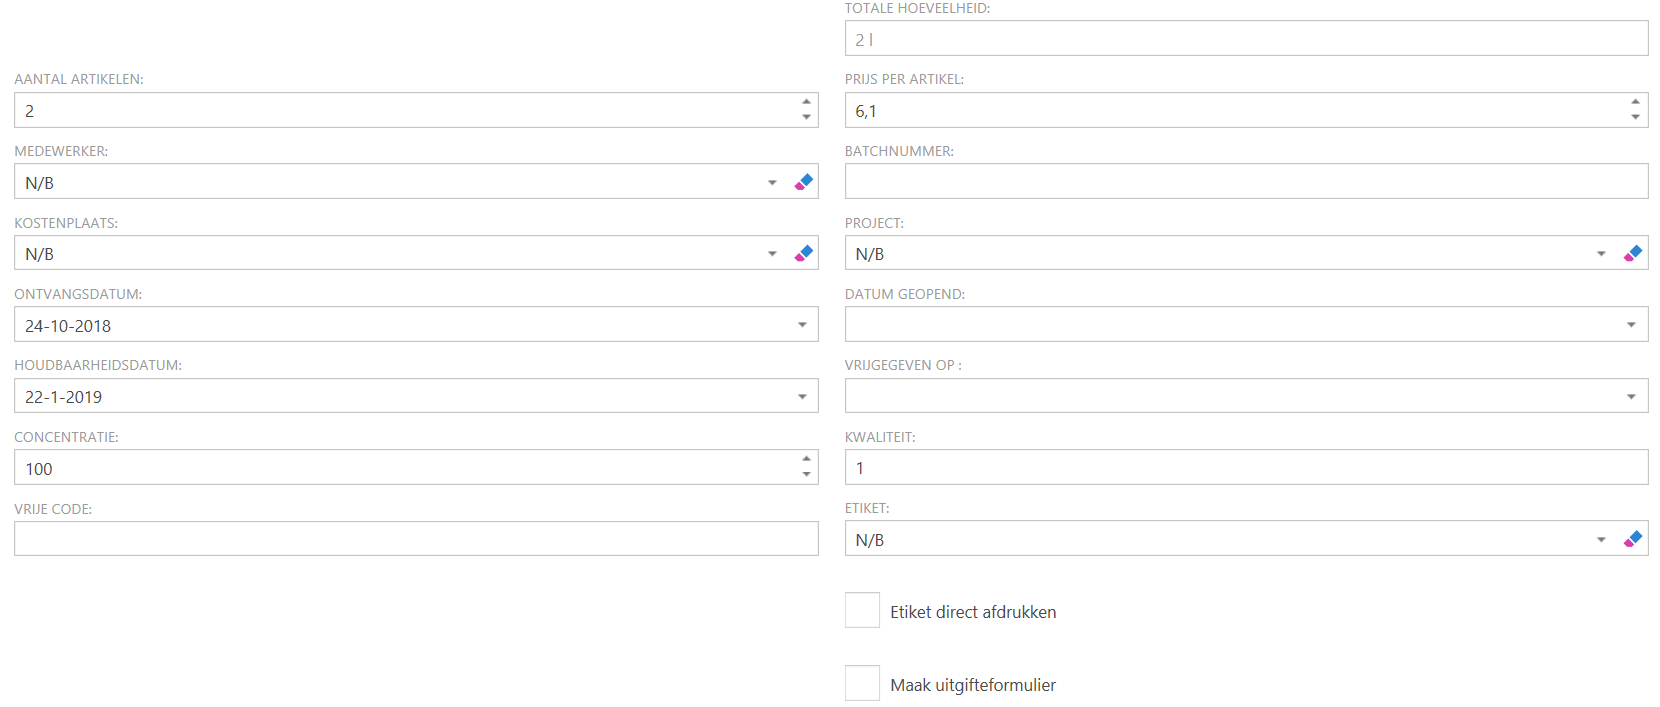The width and height of the screenshot is (1660, 707).
Task: Tick the Maak uitgifteformulier checkbox
Action: tap(862, 683)
